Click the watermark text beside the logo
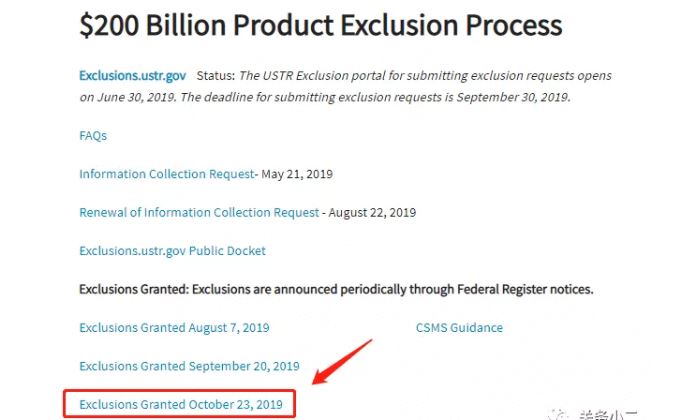 coord(609,415)
